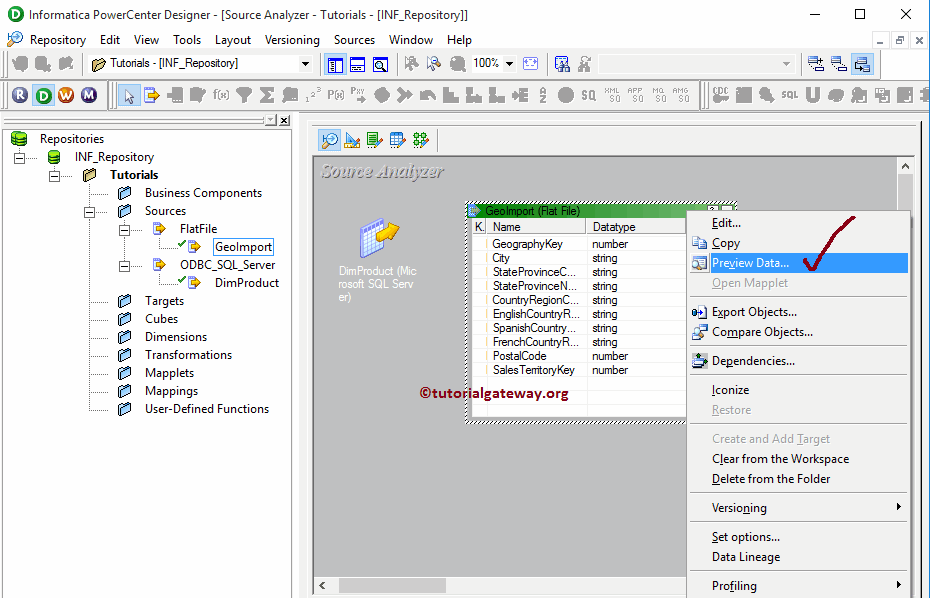Screen dimensions: 930x598
Task: Click the SQL transformation icon
Action: (x=789, y=95)
